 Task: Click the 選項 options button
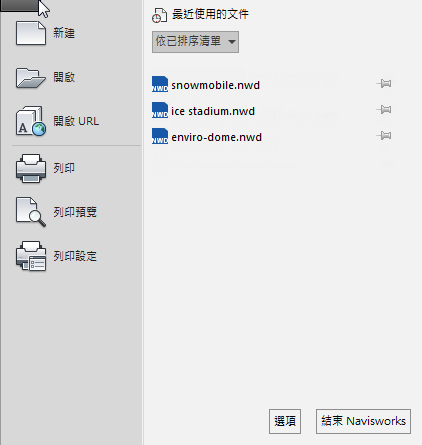tap(285, 421)
